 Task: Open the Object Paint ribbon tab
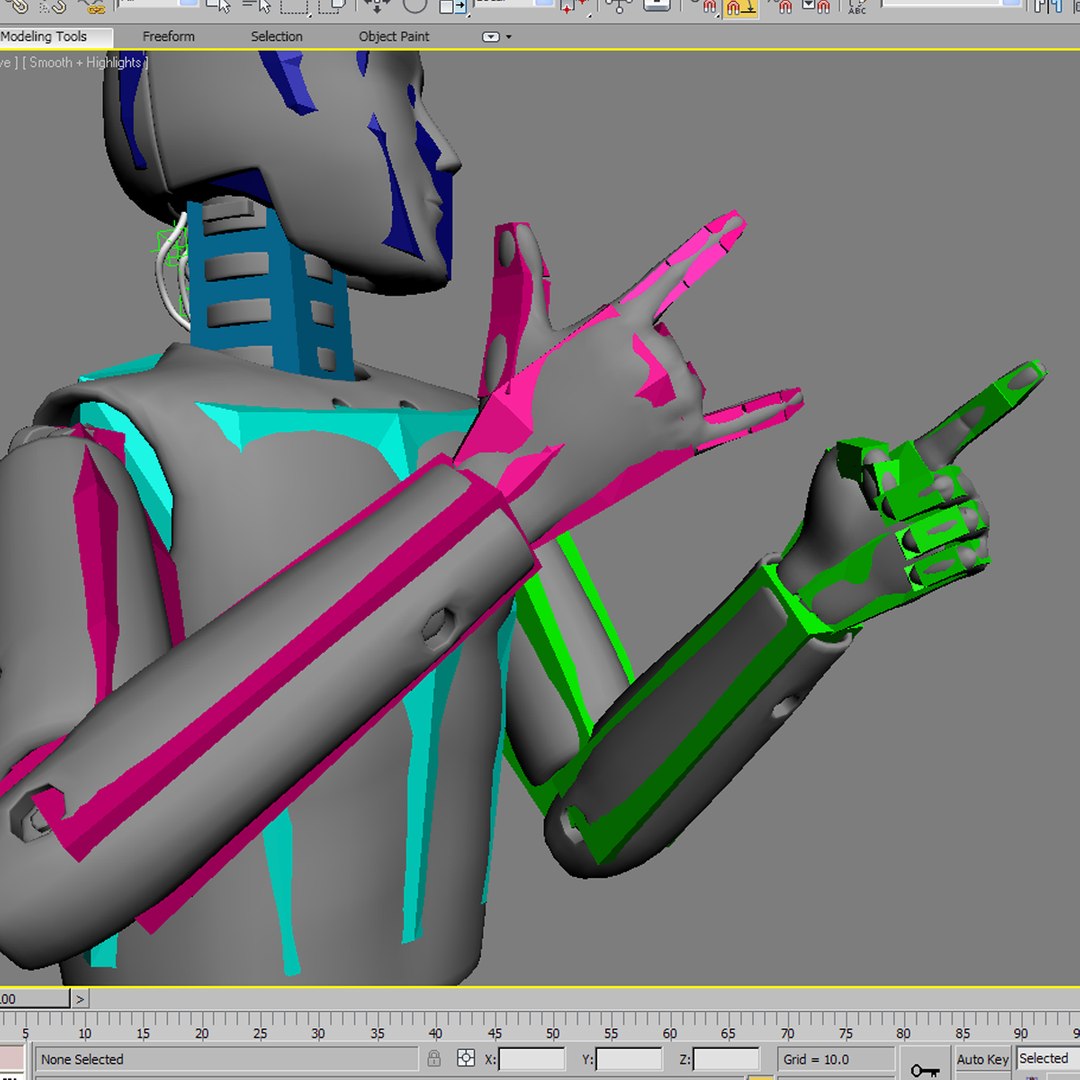pyautogui.click(x=393, y=37)
